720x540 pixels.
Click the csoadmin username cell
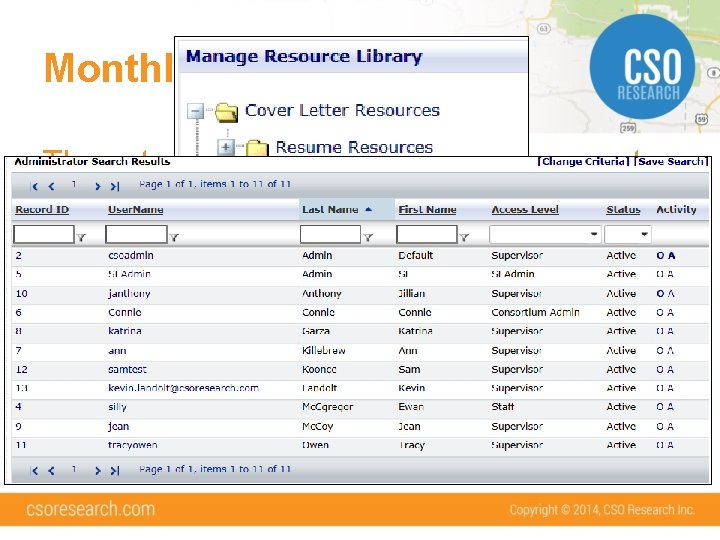131,255
